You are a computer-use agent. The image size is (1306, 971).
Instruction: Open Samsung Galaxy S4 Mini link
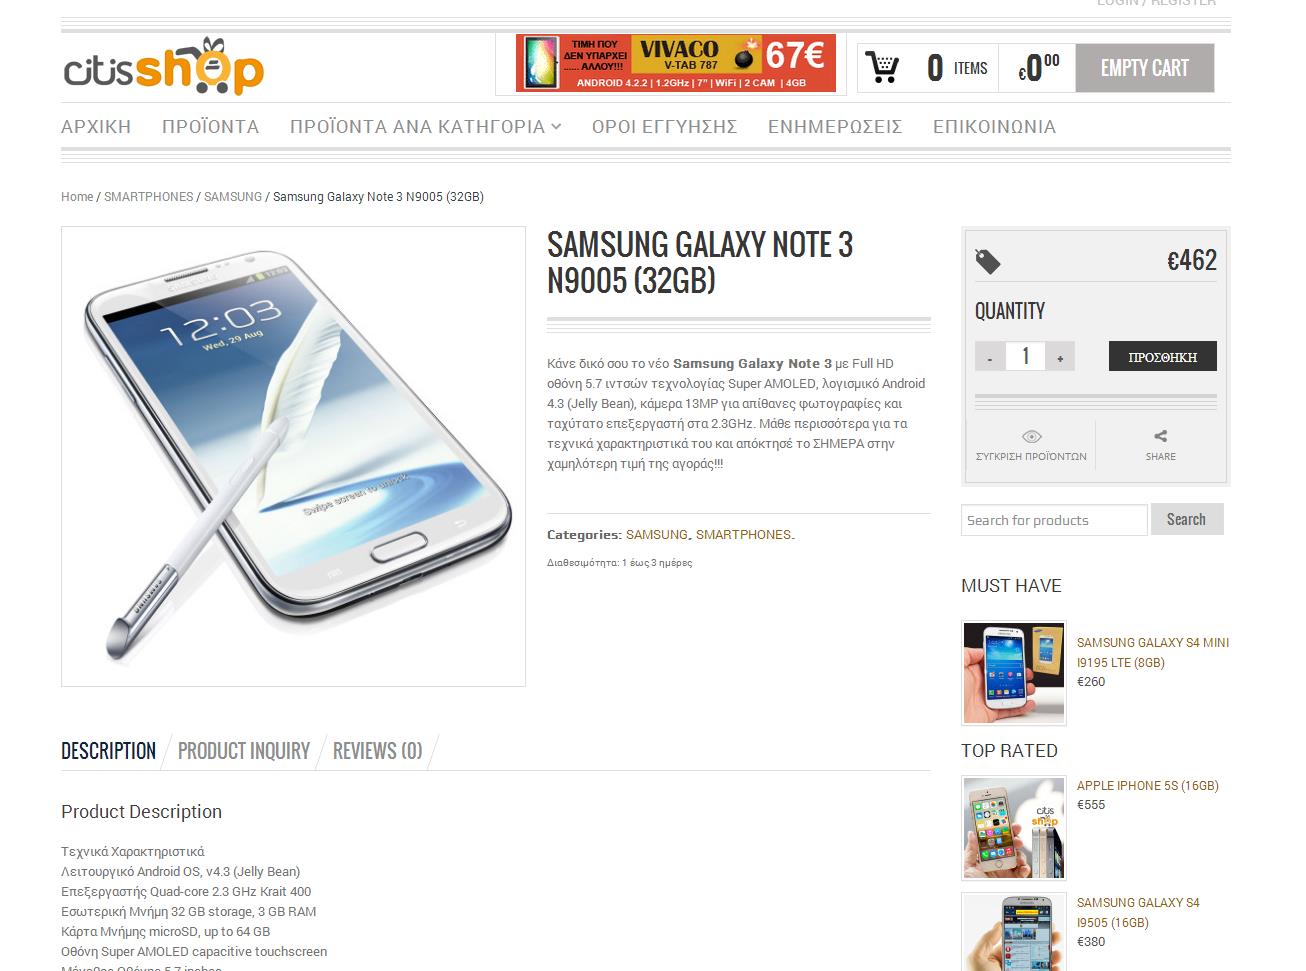coord(1152,652)
